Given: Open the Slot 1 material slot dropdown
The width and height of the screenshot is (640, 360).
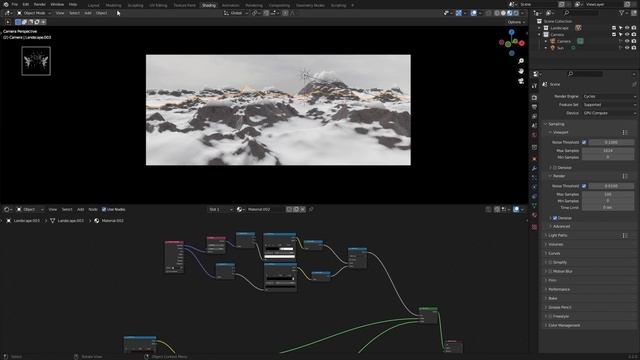Looking at the screenshot, I should click(220, 209).
